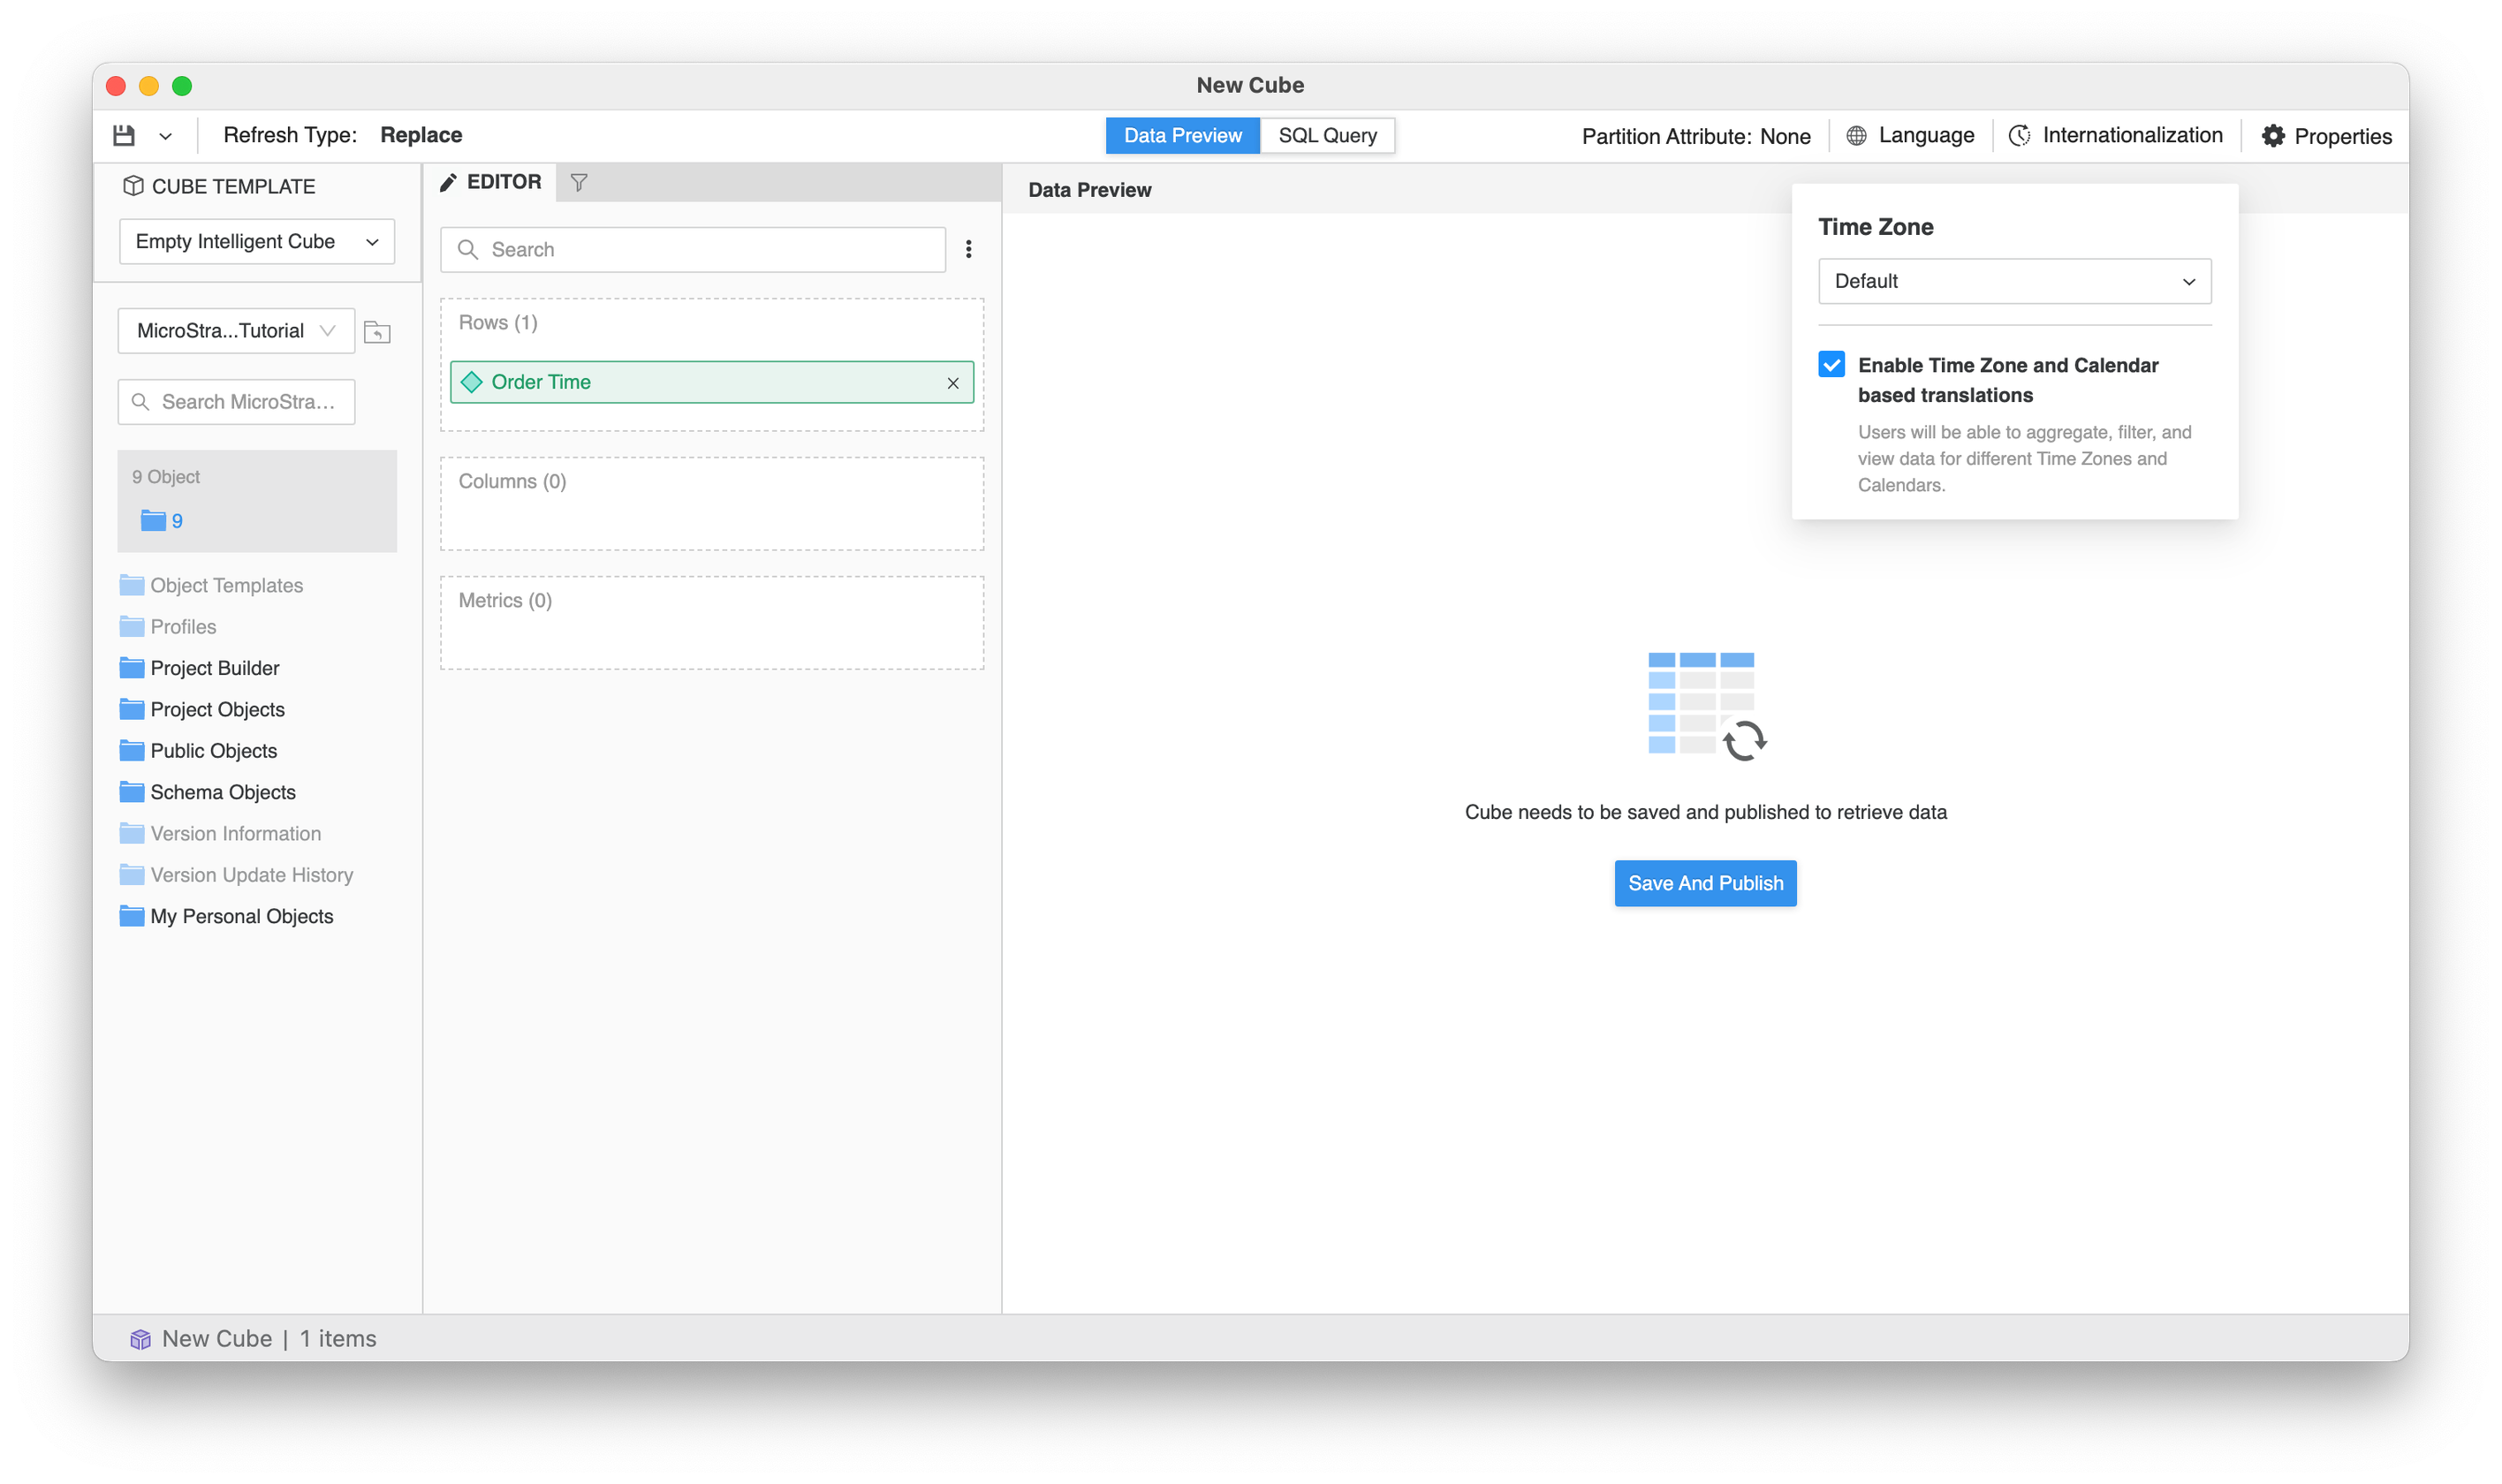Click the Replace refresh type link
Viewport: 2502px width, 1484px height.
[420, 135]
